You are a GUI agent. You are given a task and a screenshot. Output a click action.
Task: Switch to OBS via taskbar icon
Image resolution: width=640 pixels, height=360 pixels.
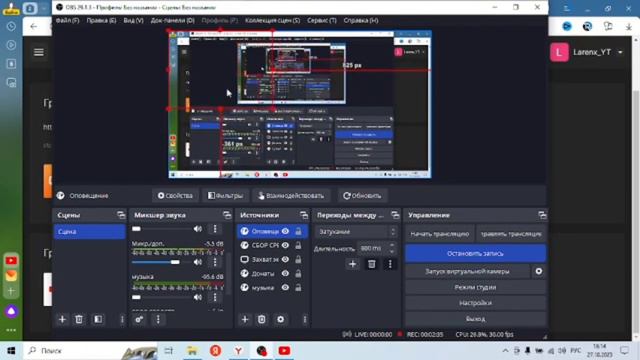pyautogui.click(x=262, y=351)
